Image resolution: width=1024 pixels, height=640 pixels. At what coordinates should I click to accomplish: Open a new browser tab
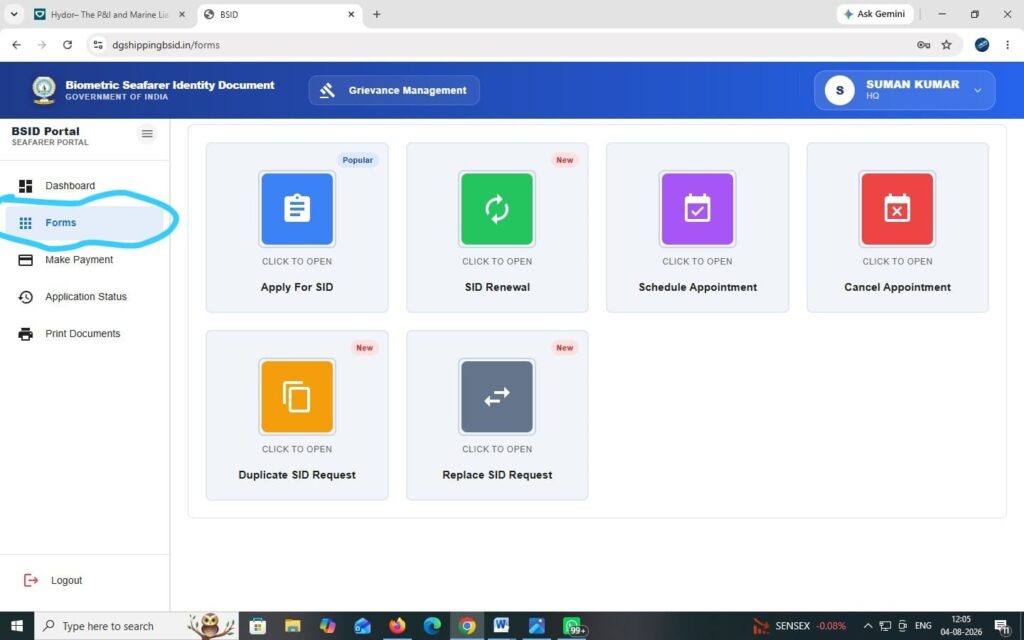tap(377, 14)
